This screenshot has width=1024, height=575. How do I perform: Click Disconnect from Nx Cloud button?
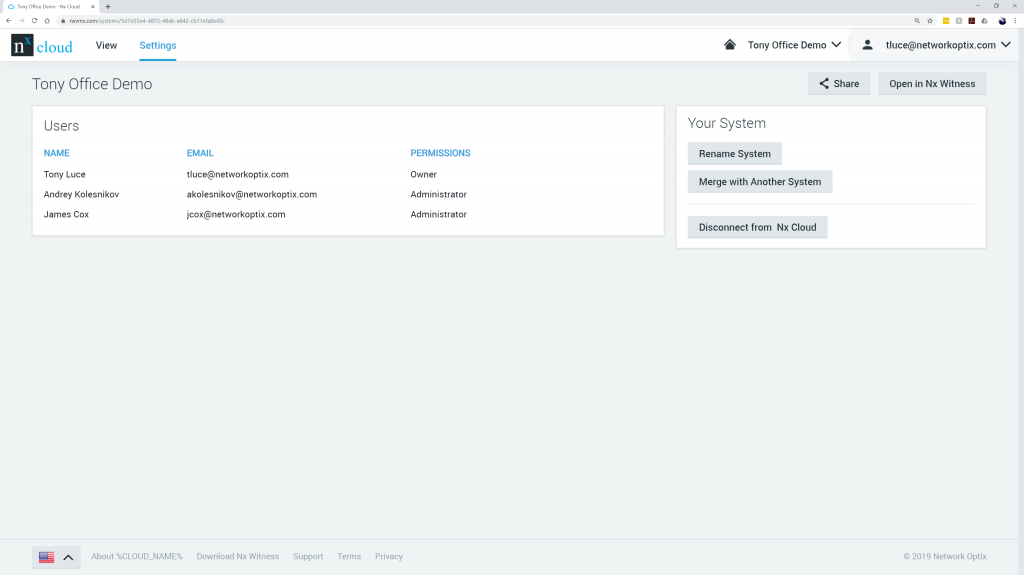[x=758, y=227]
